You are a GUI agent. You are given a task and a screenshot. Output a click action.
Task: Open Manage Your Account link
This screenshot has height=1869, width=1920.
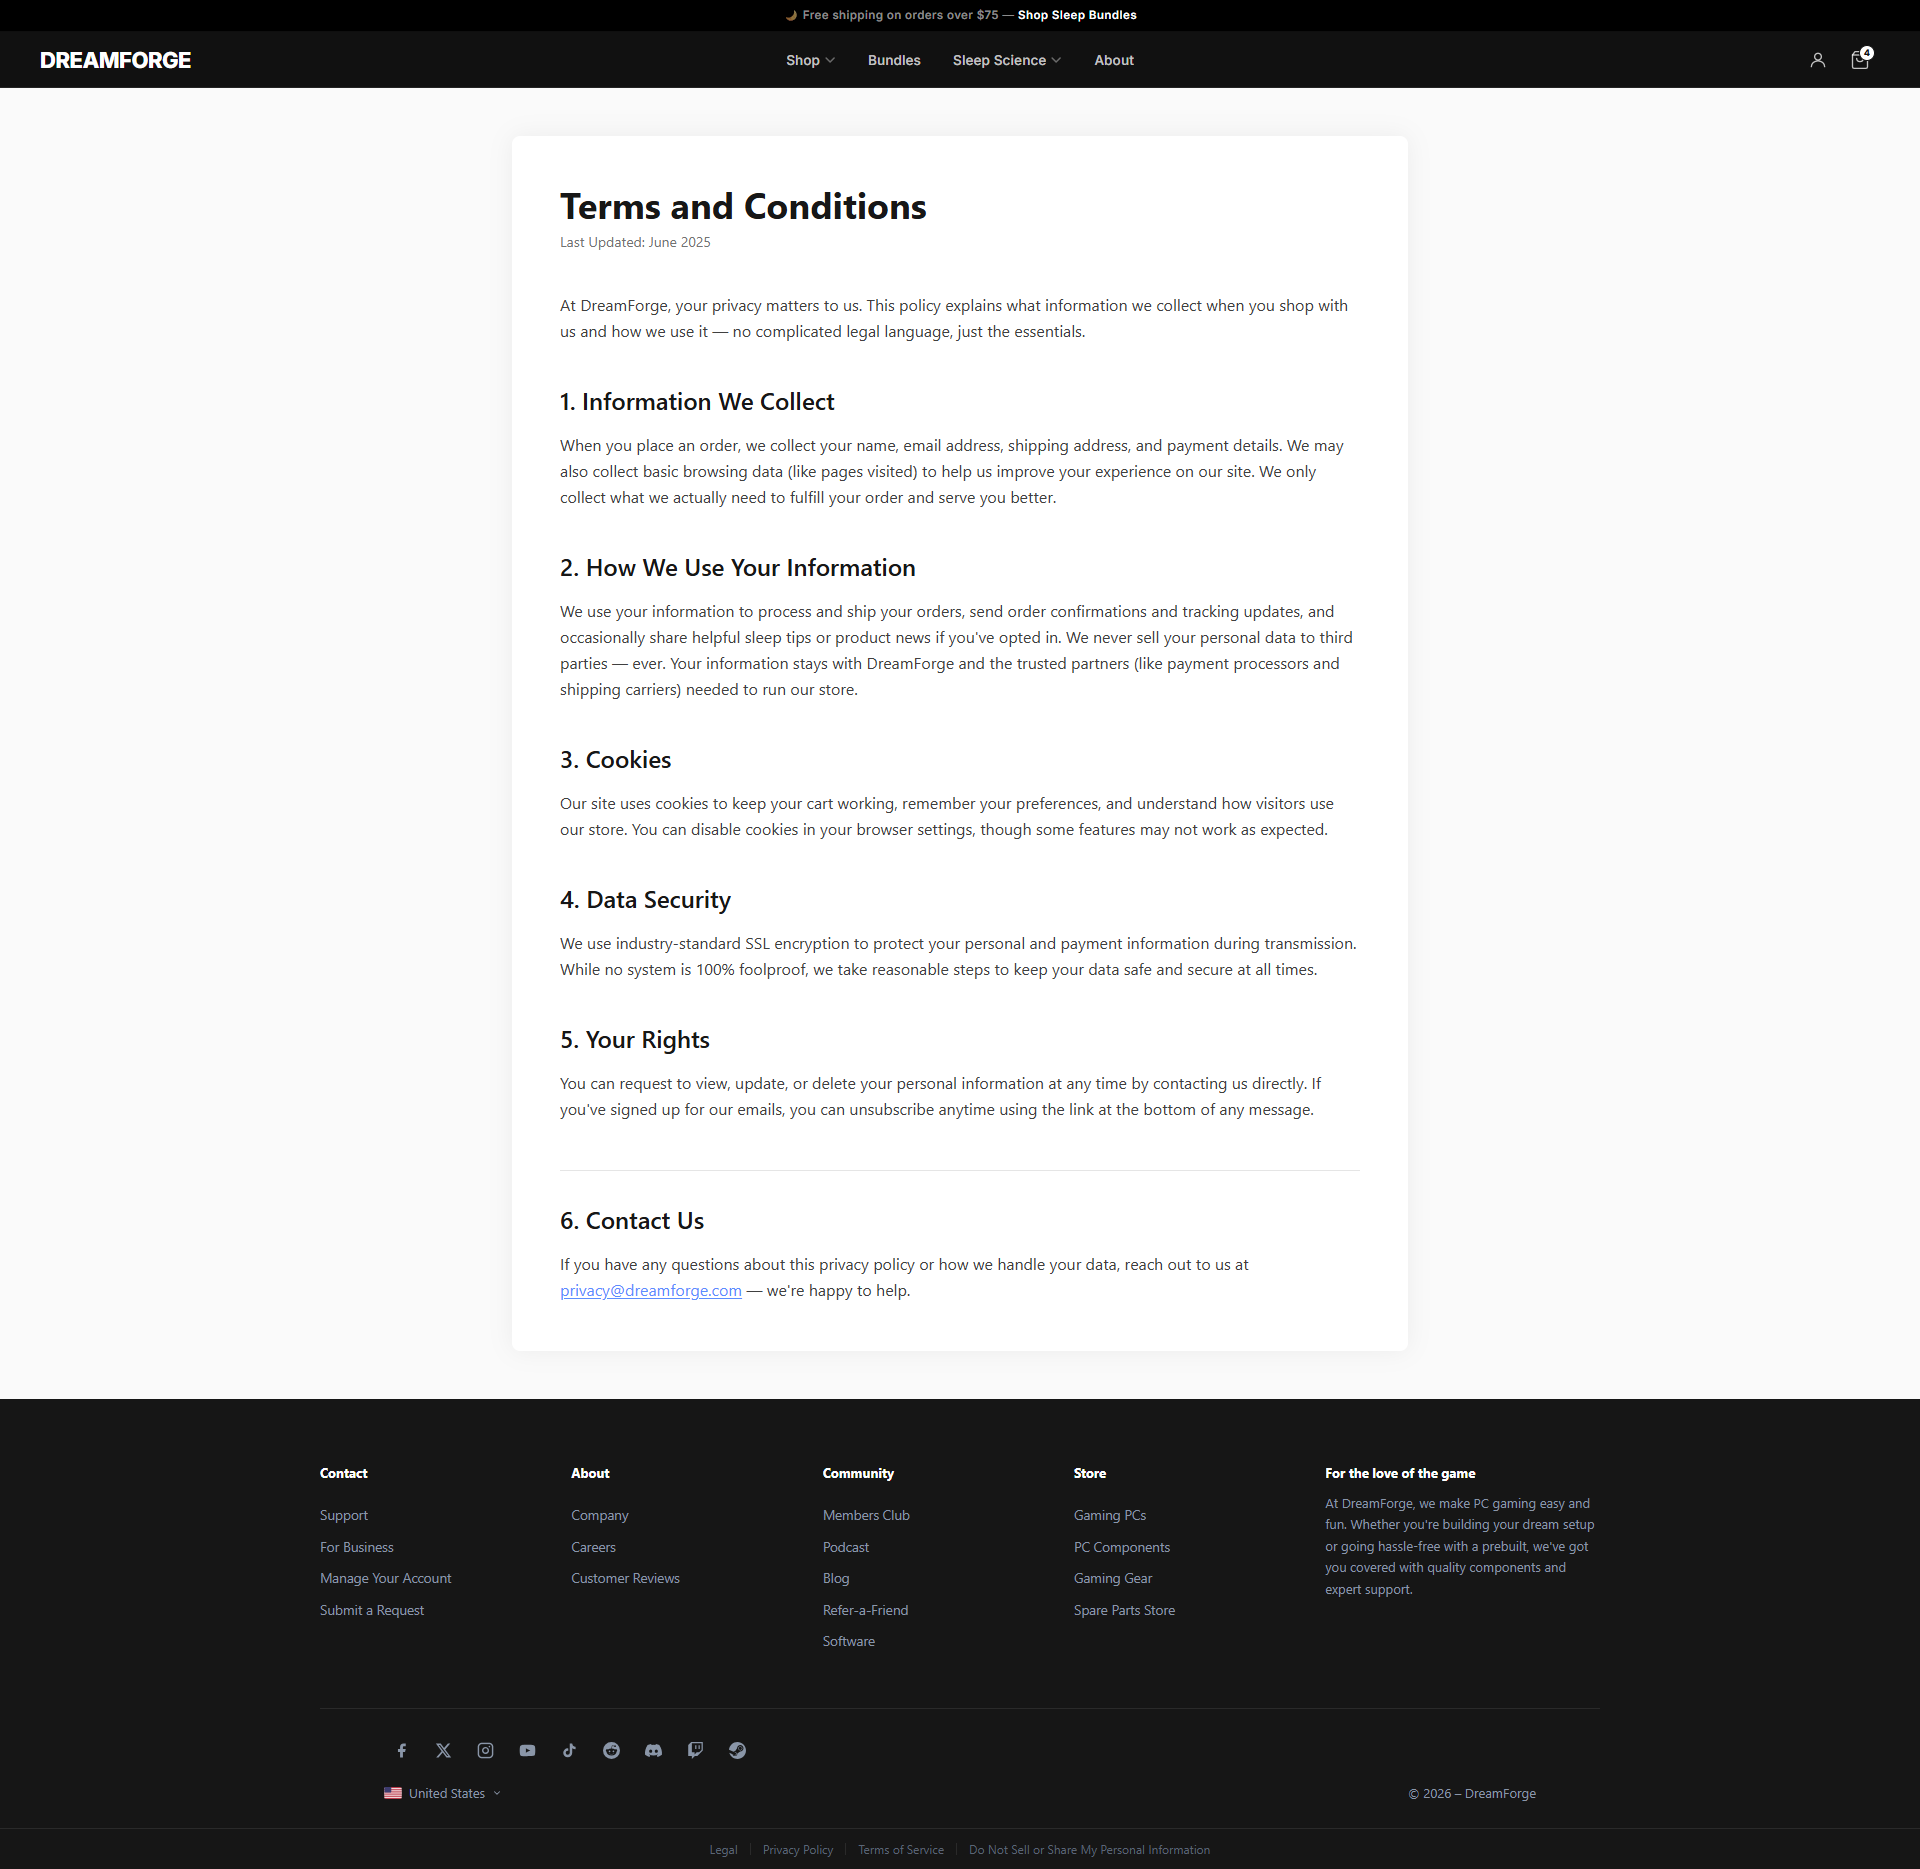(386, 1578)
